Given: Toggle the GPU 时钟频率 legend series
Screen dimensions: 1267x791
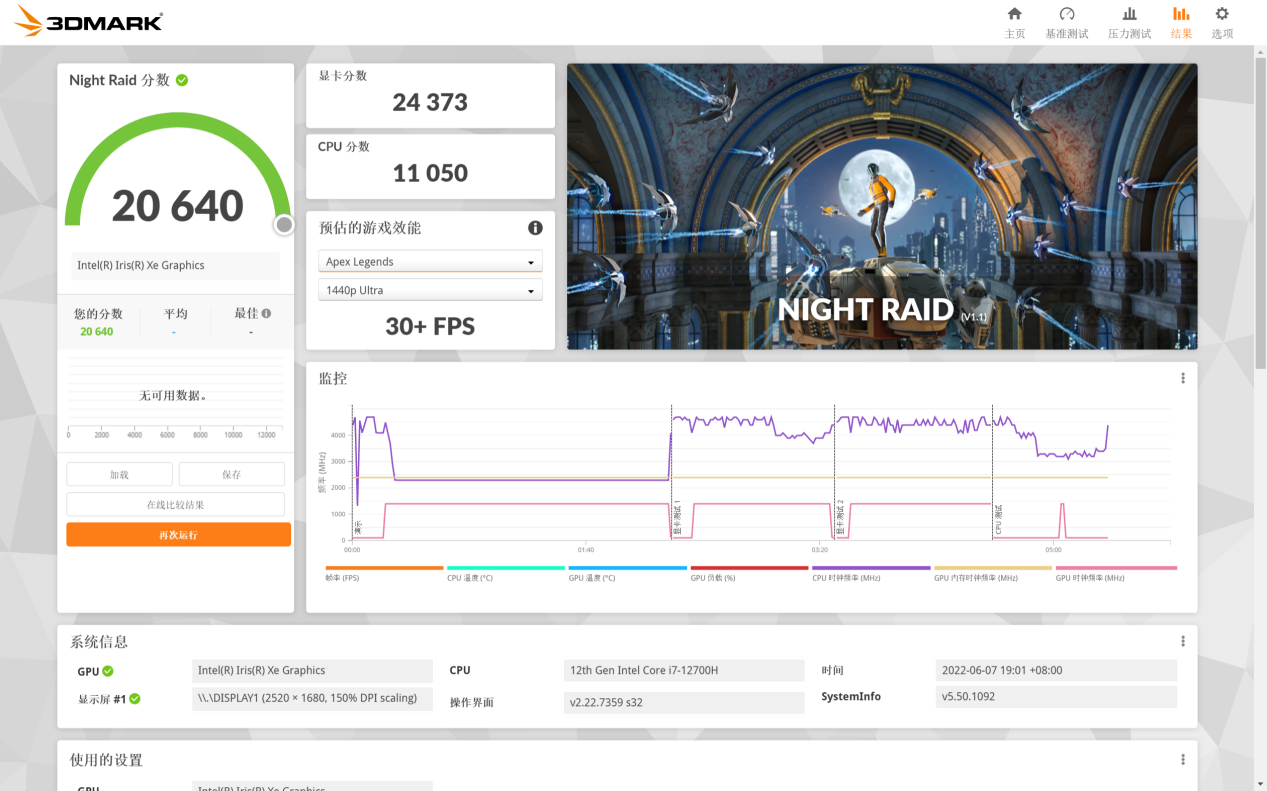Looking at the screenshot, I should pyautogui.click(x=1116, y=573).
